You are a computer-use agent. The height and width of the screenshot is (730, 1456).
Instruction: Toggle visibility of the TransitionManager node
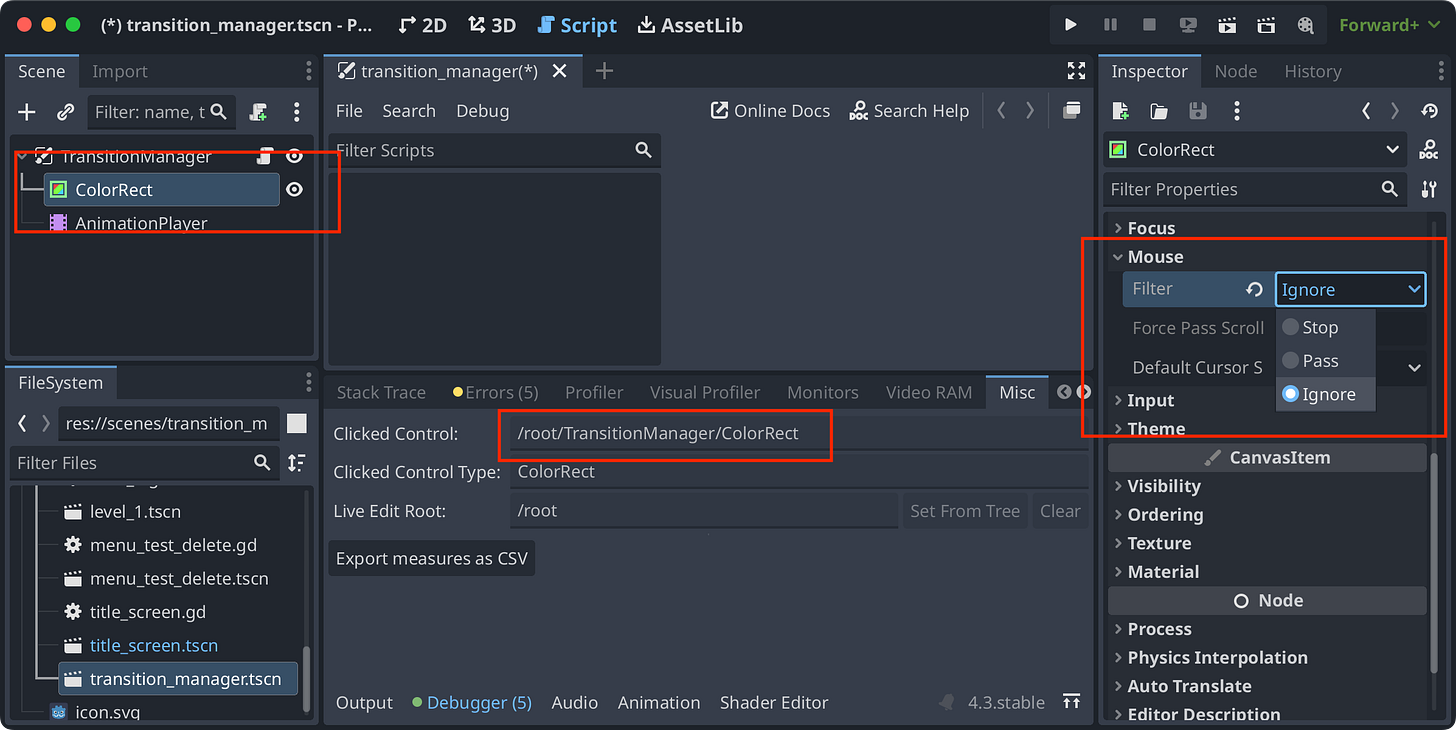[294, 156]
